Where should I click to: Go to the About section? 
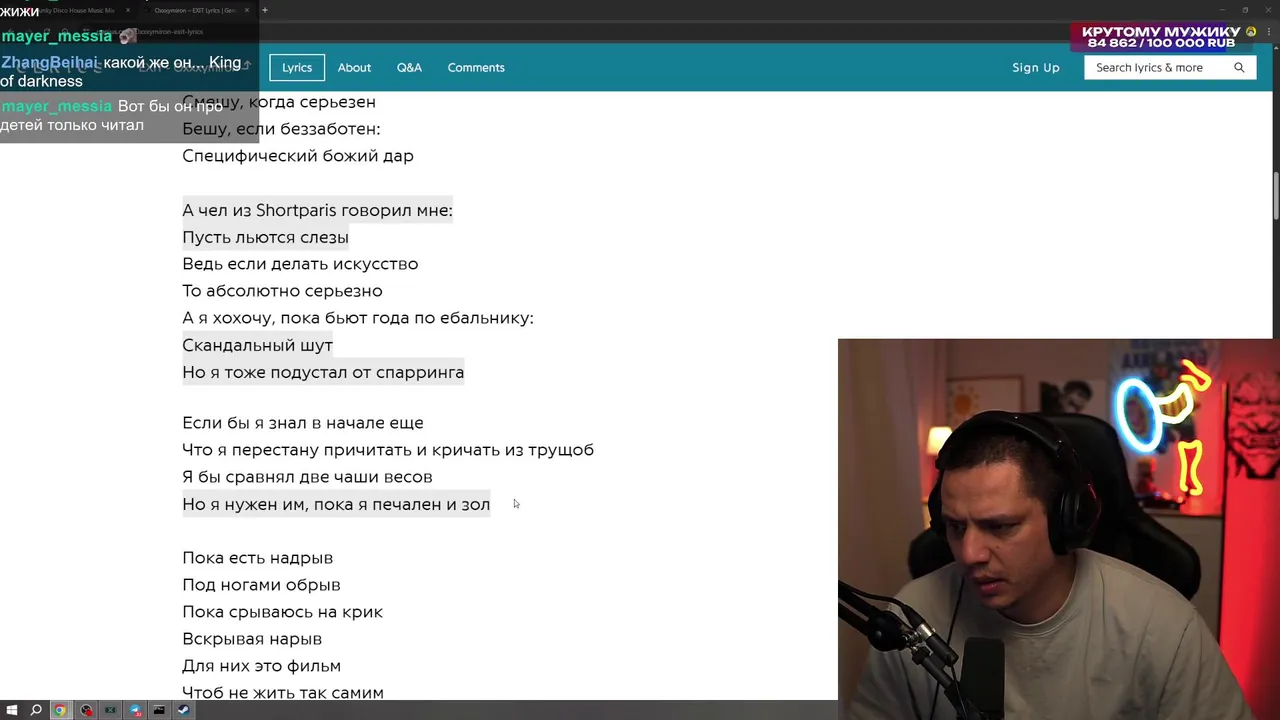pos(354,68)
